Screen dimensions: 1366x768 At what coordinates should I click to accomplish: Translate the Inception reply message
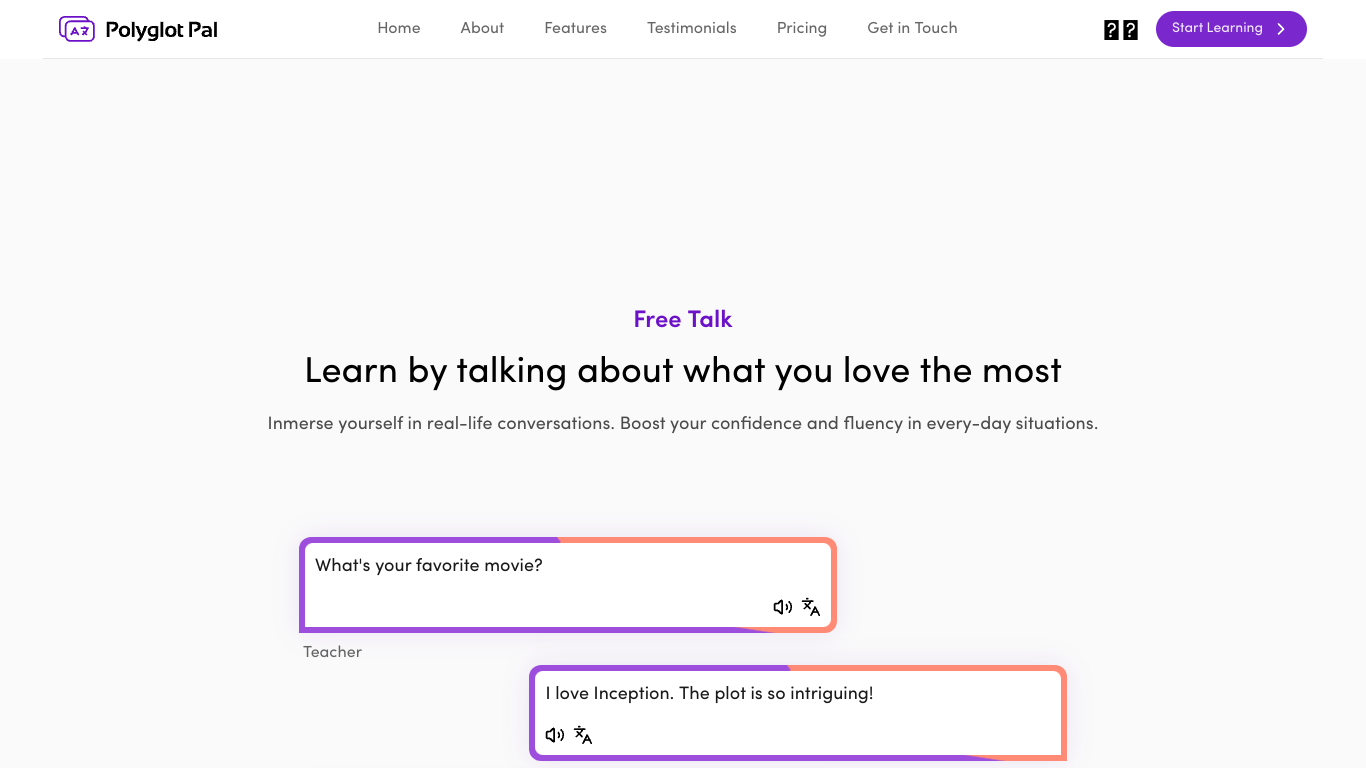(583, 735)
